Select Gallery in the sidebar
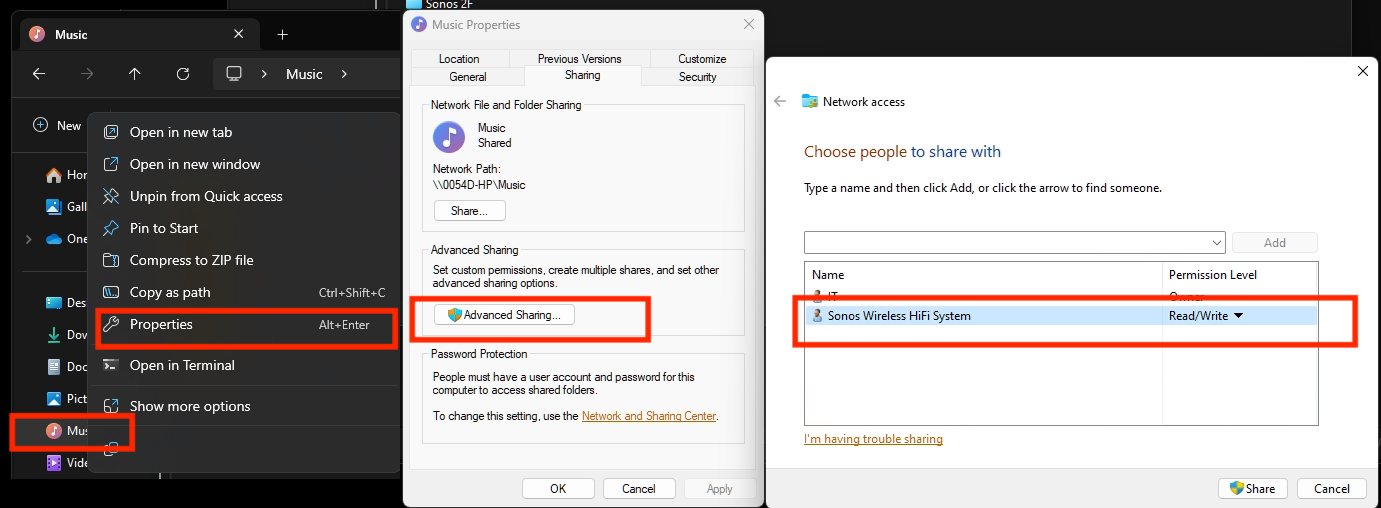The height and width of the screenshot is (508, 1381). (x=66, y=206)
